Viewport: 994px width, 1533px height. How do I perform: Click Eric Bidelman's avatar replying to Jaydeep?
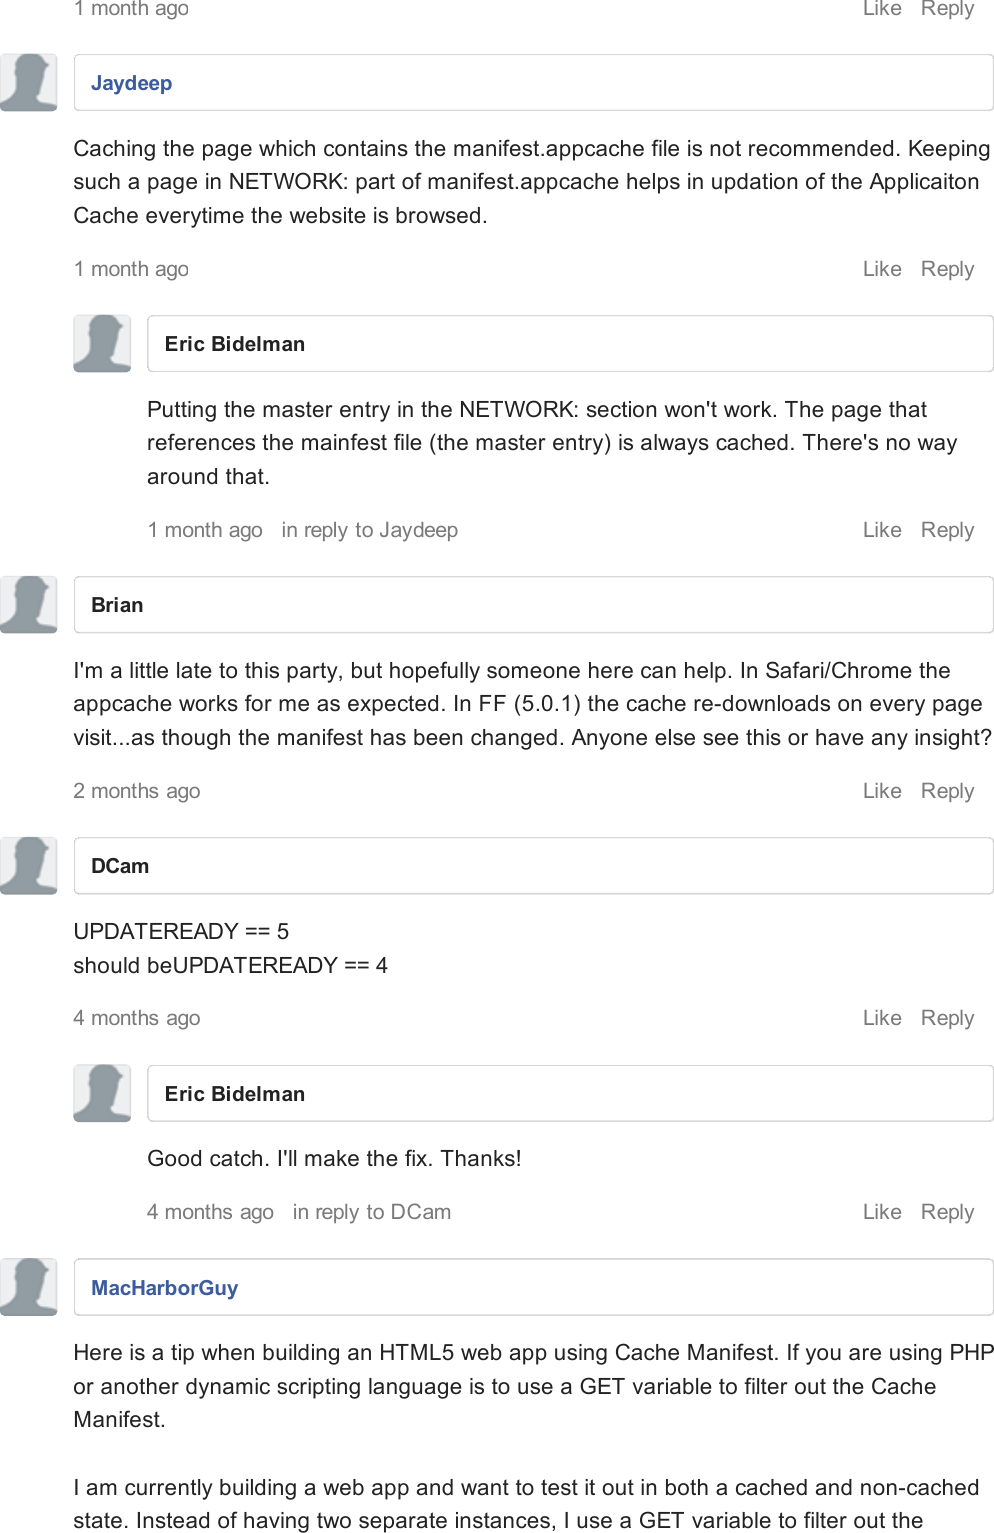(x=102, y=343)
